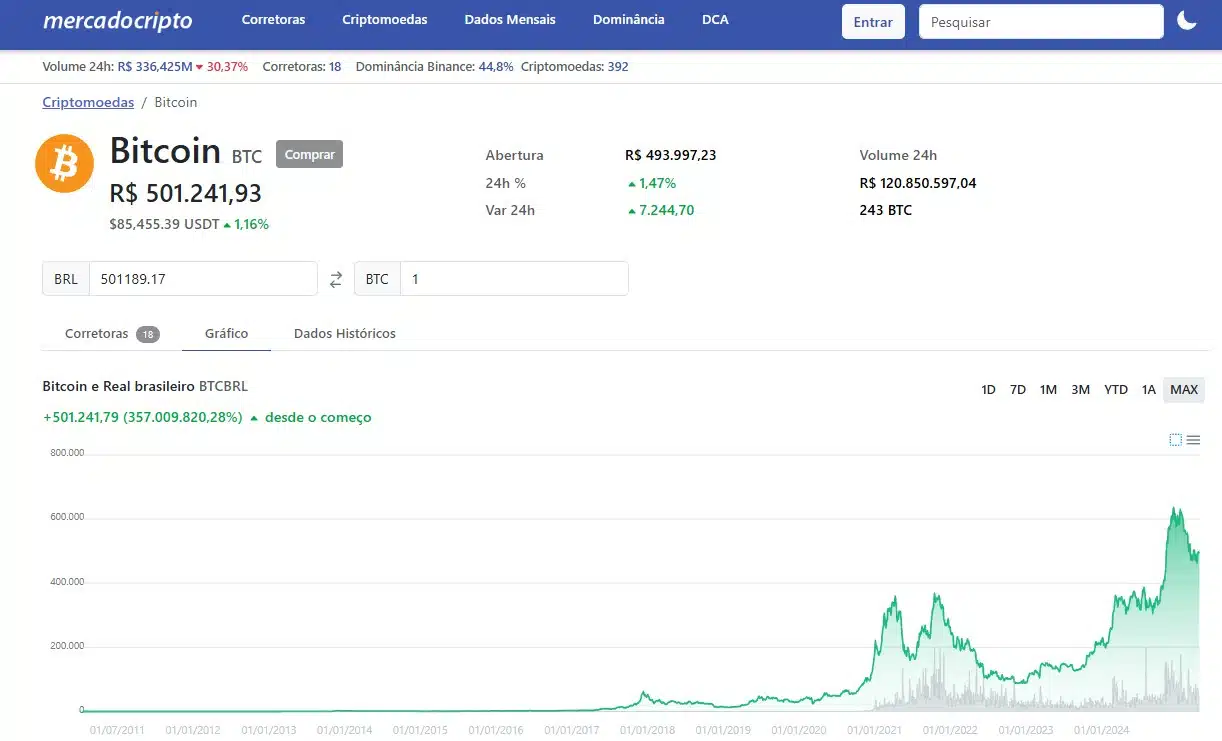1222x741 pixels.
Task: Click the 600.000 y-axis label
Action: click(x=67, y=517)
